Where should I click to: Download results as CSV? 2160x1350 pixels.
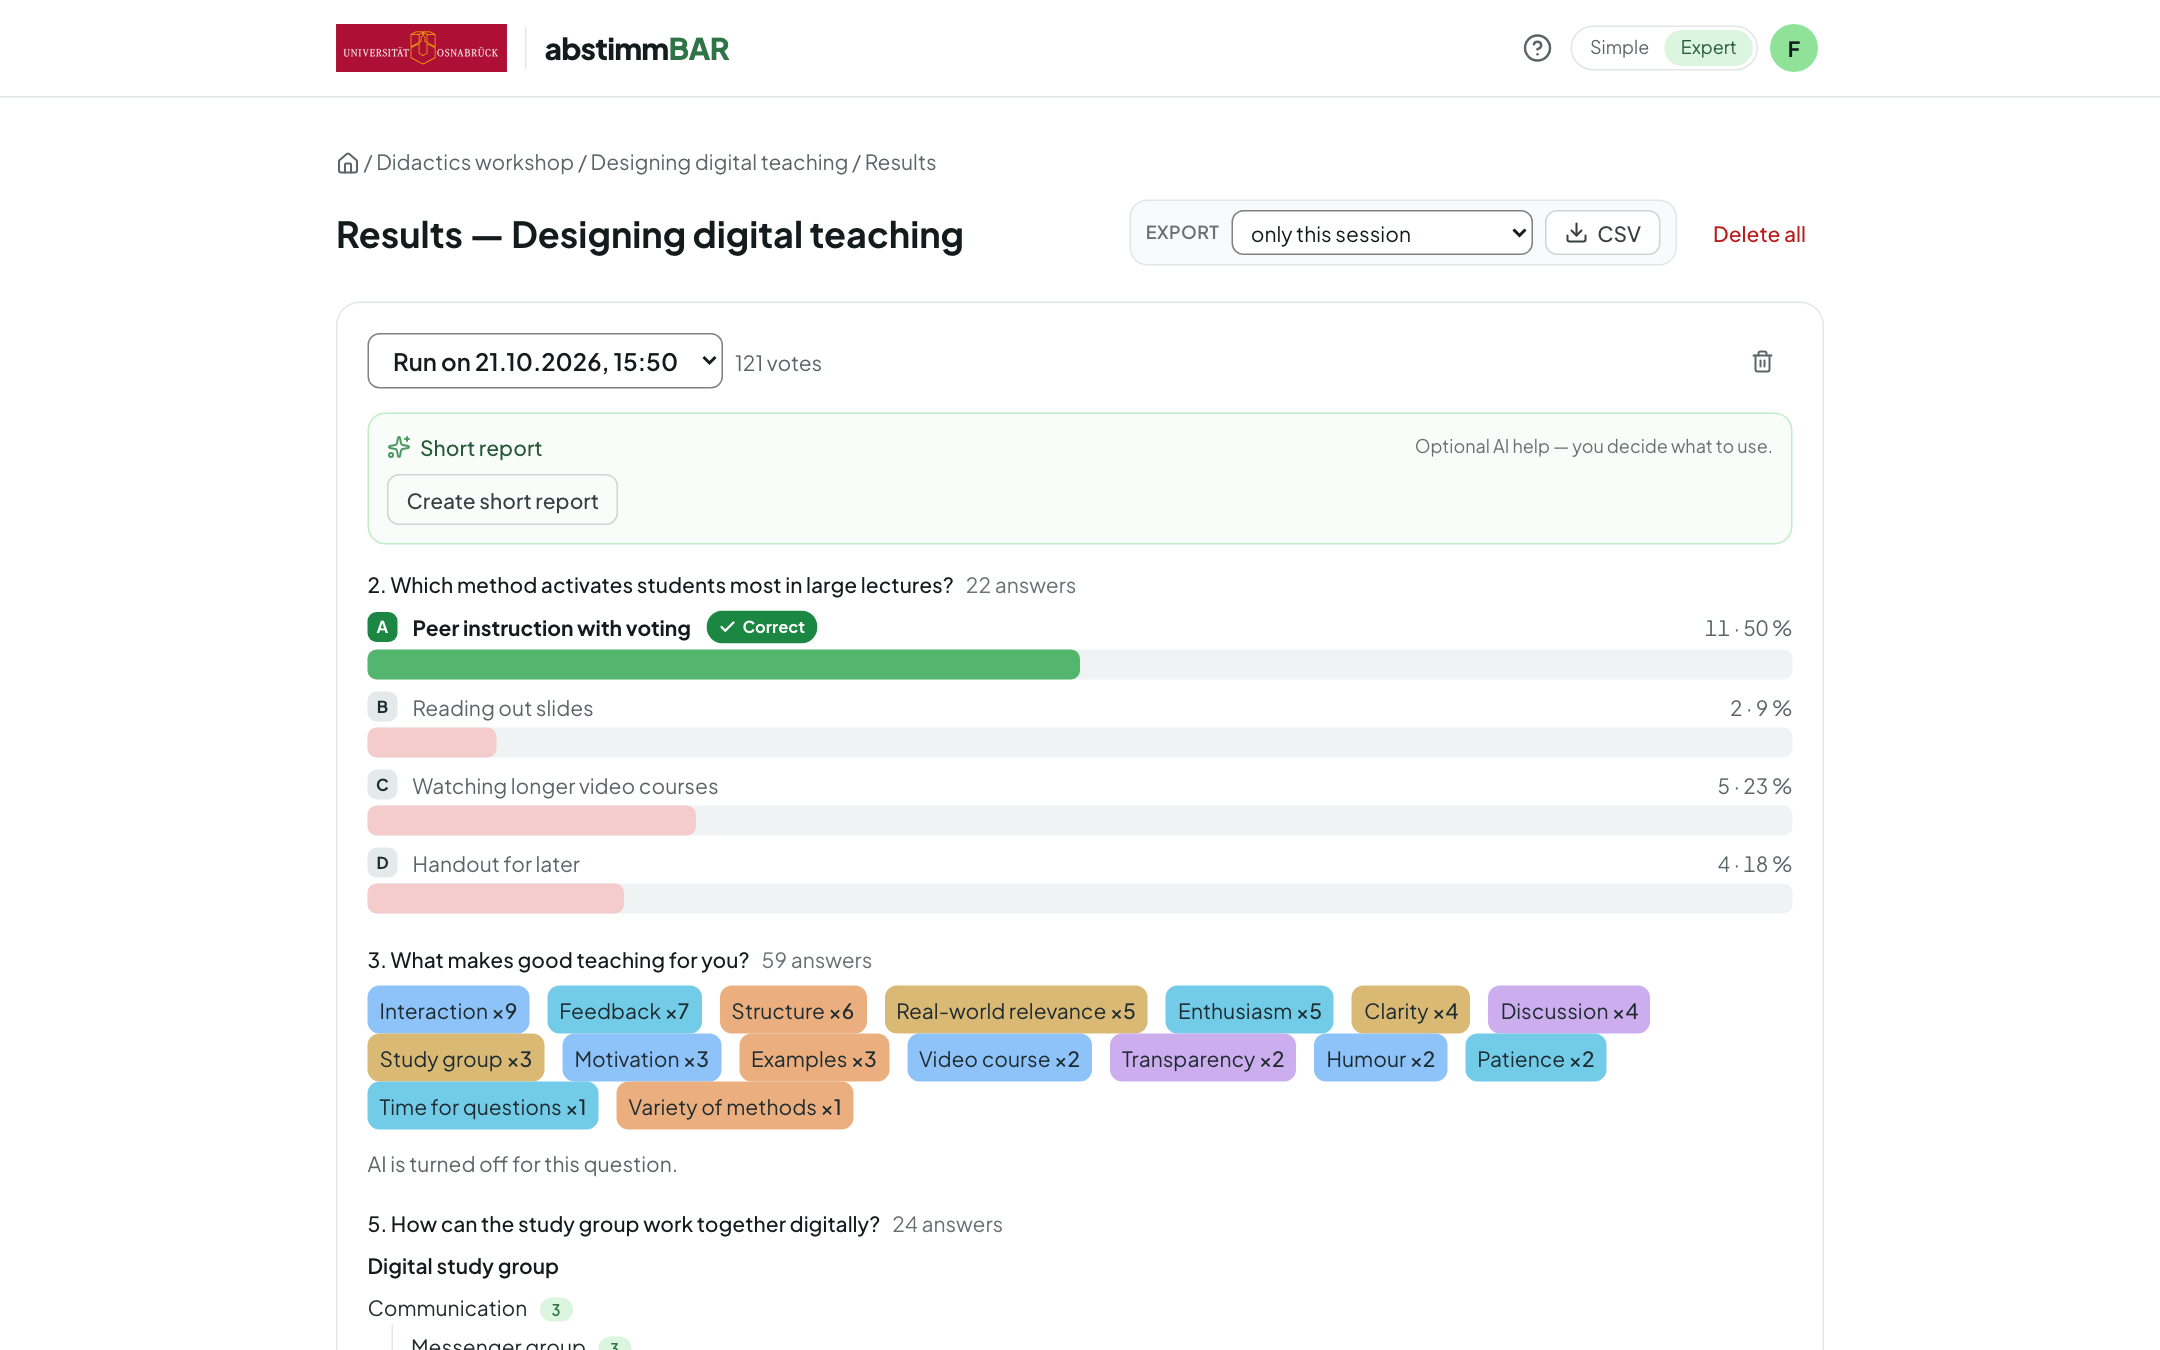pos(1602,233)
